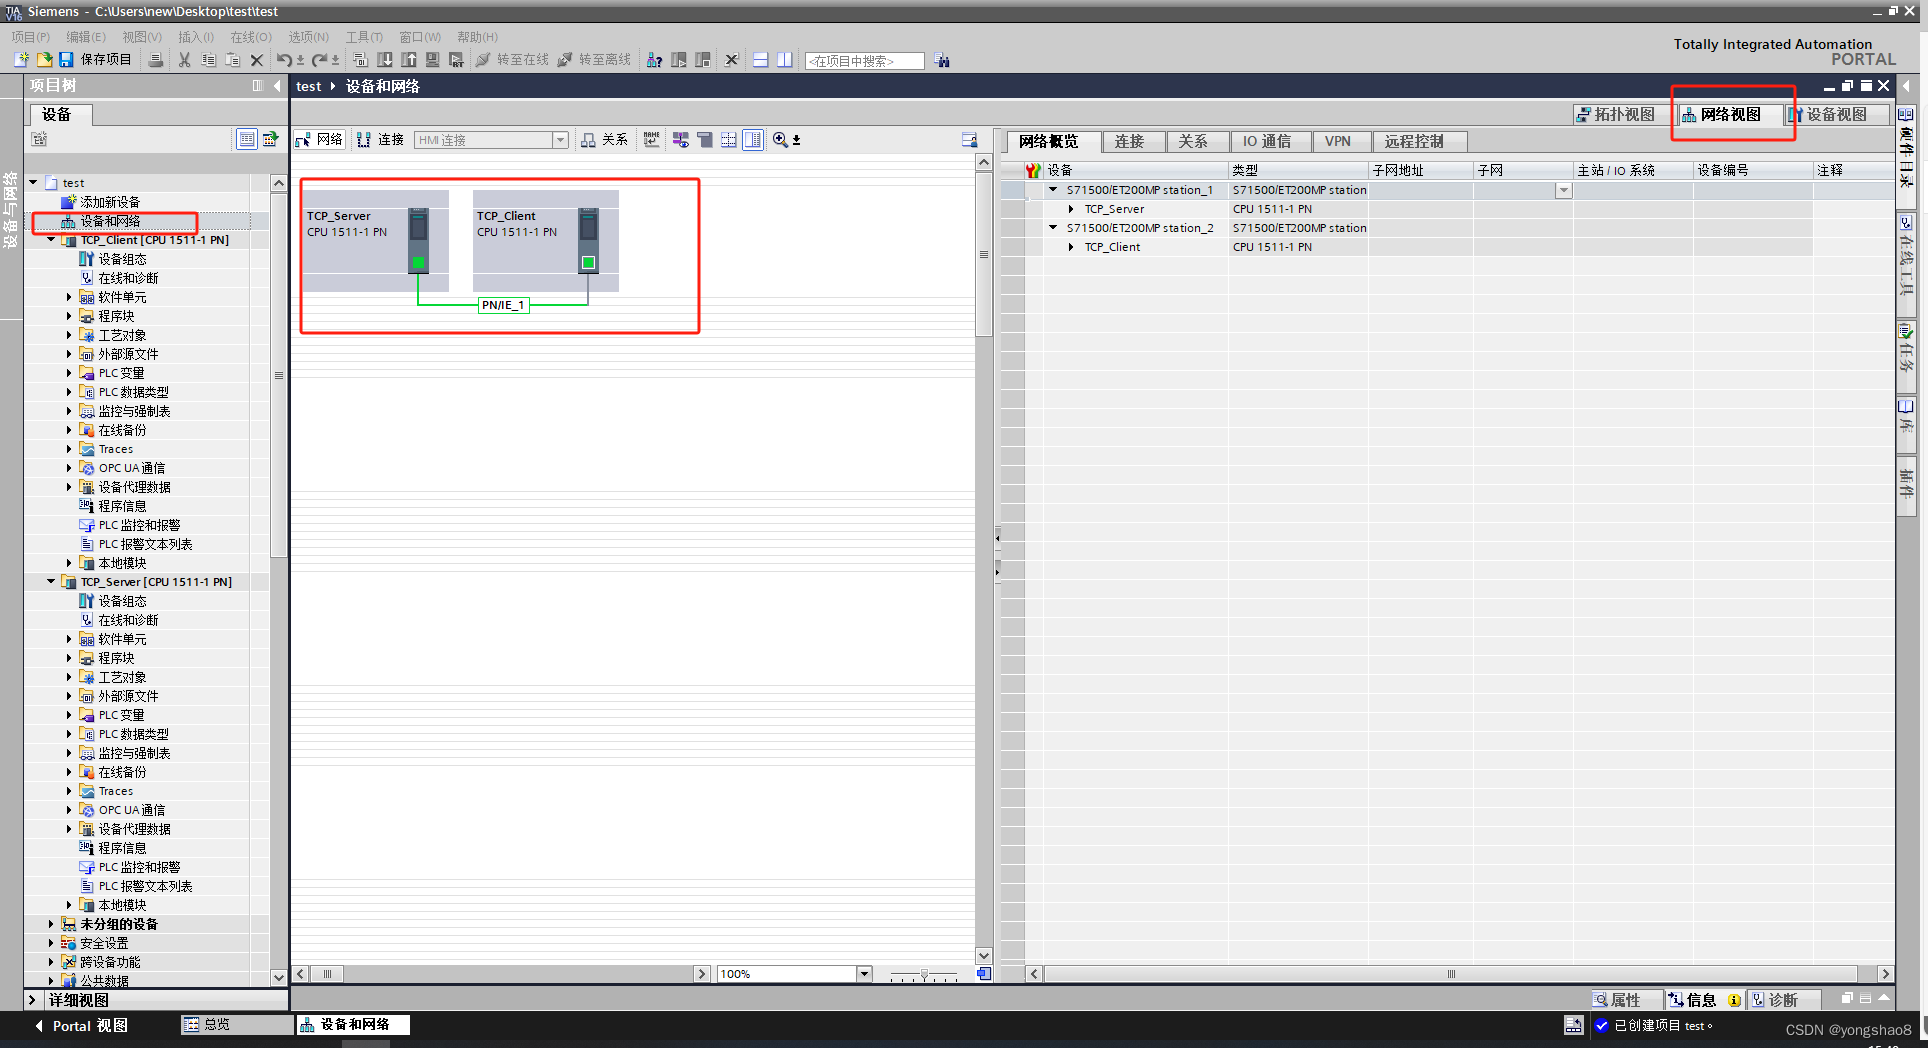1928x1048 pixels.
Task: Create a new project with toolbar icon
Action: 21,60
